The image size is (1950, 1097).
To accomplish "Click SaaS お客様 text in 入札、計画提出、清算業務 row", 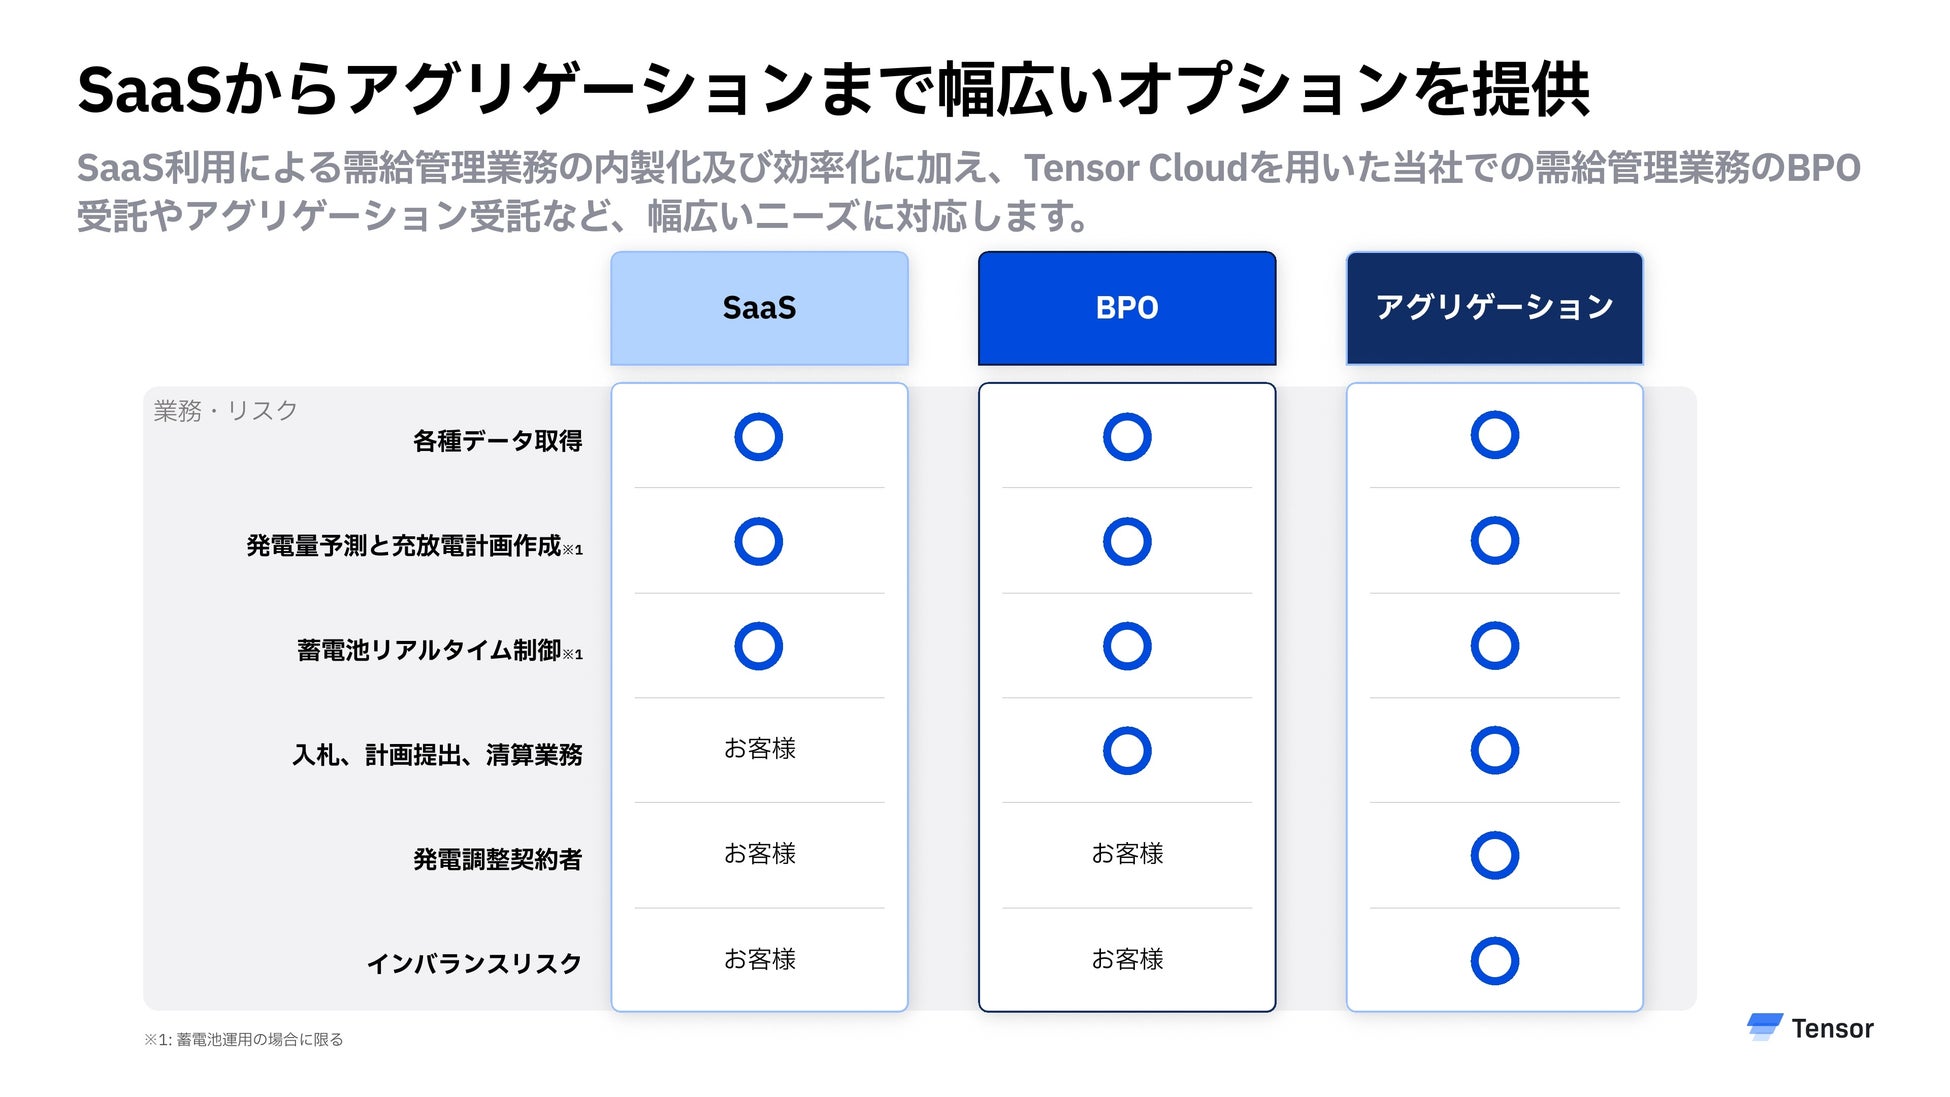I will pyautogui.click(x=759, y=749).
